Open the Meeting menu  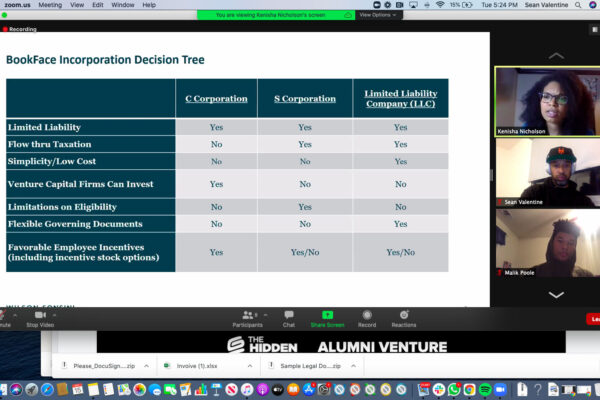pos(50,5)
